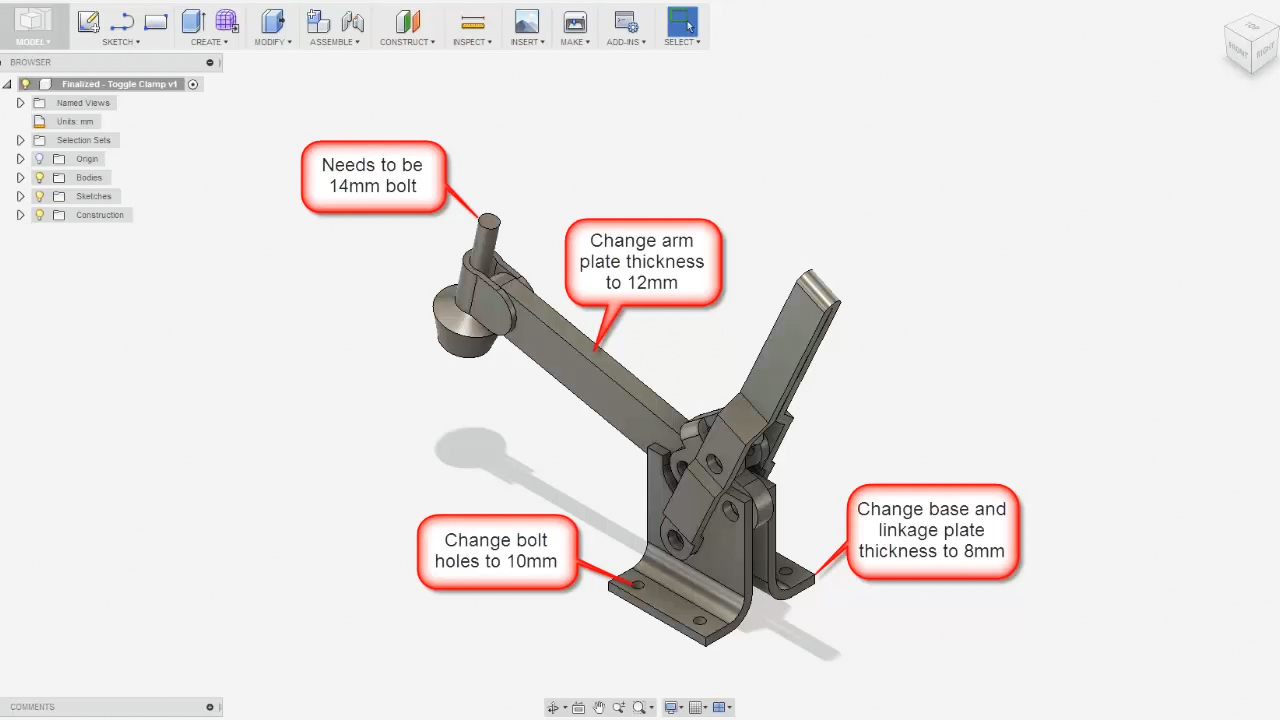Viewport: 1280px width, 720px height.
Task: Expand the Construction folder node
Action: [x=20, y=215]
